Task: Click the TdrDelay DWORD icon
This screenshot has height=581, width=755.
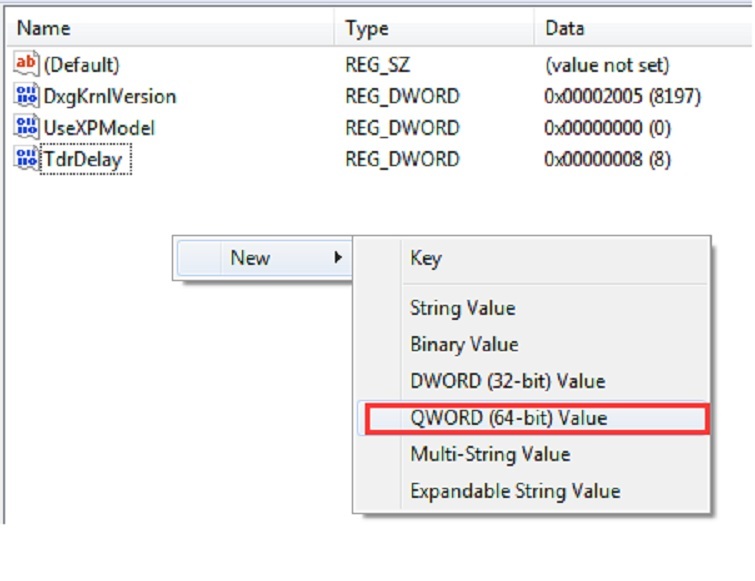Action: [x=26, y=159]
